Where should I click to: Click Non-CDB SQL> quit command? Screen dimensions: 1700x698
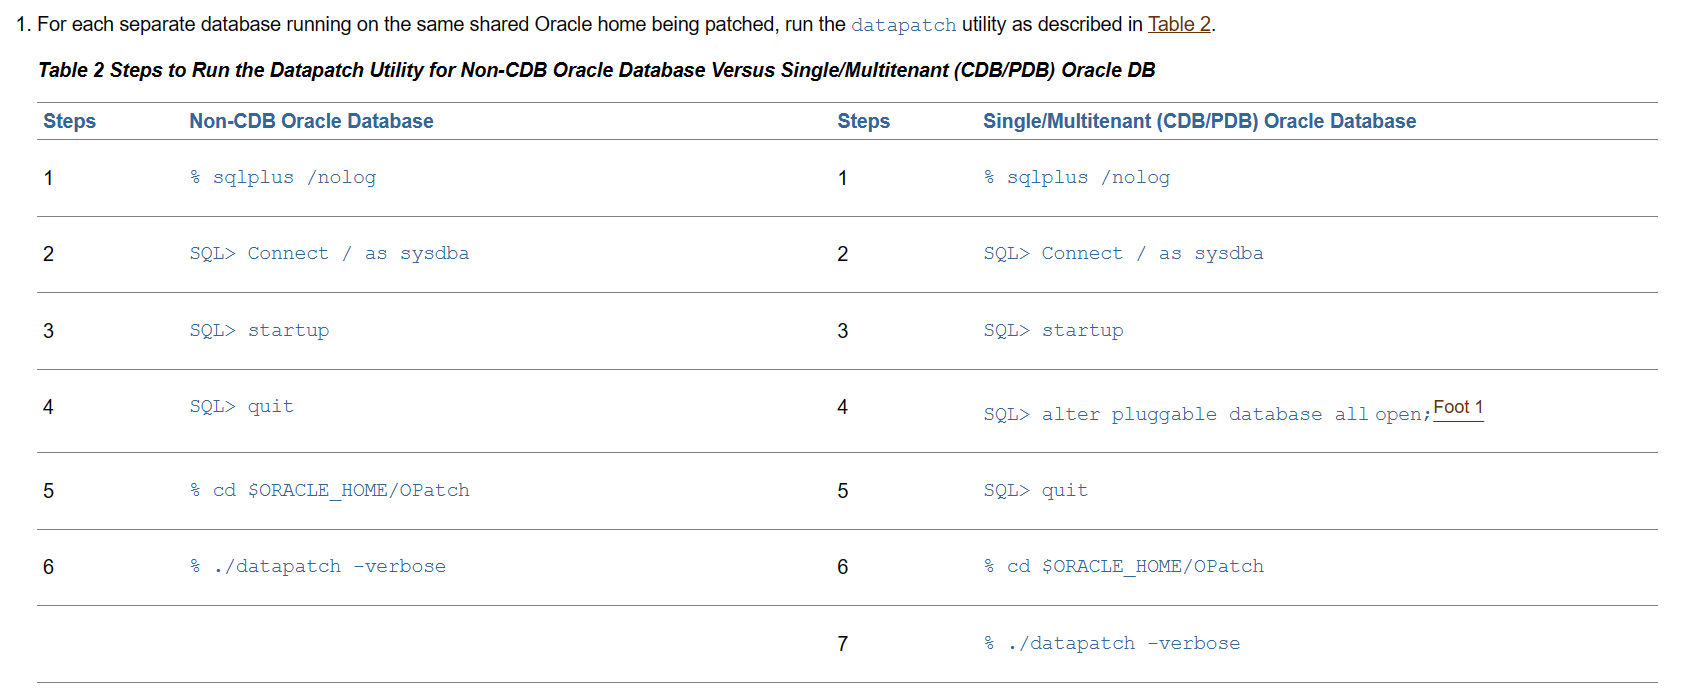click(241, 406)
